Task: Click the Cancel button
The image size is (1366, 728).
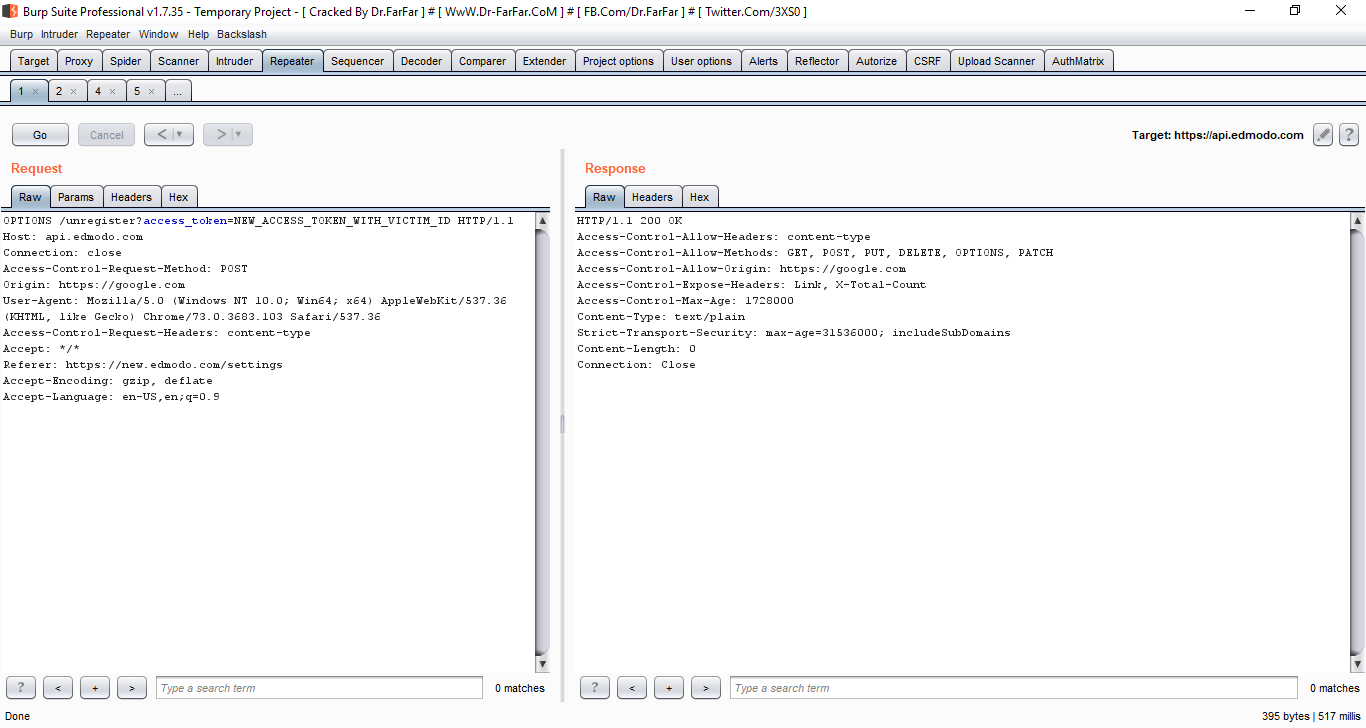Action: click(107, 135)
